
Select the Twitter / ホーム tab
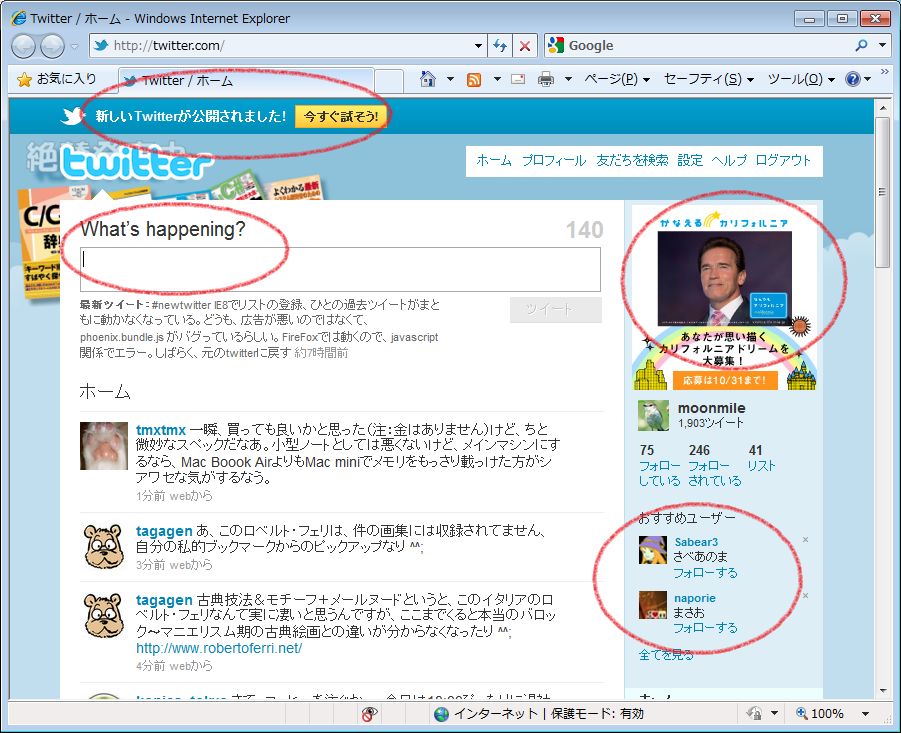coord(245,80)
